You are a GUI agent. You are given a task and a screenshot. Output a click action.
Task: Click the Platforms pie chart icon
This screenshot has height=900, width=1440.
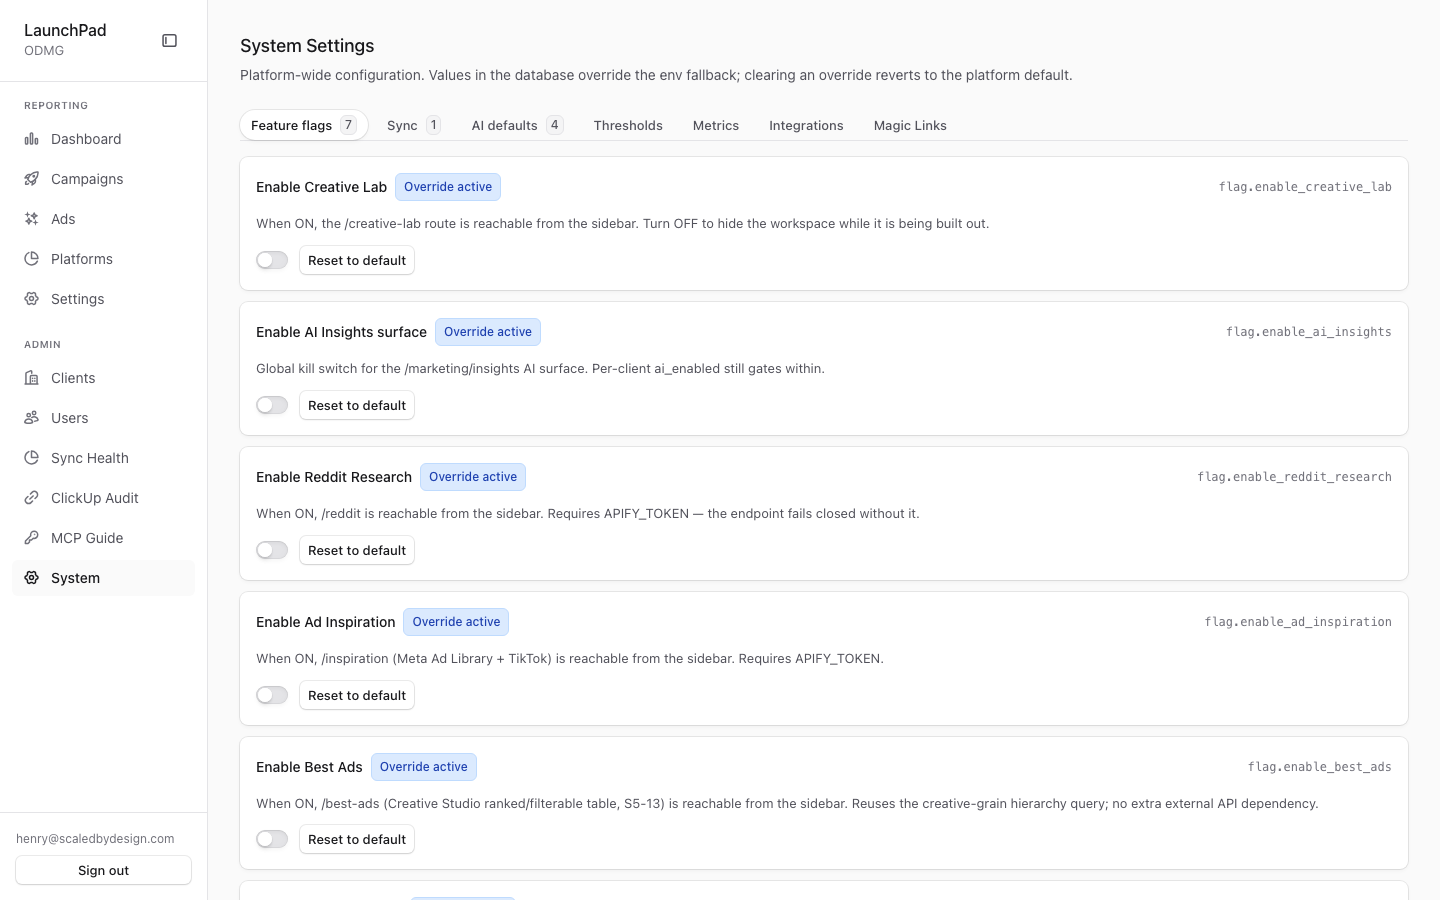coord(32,259)
